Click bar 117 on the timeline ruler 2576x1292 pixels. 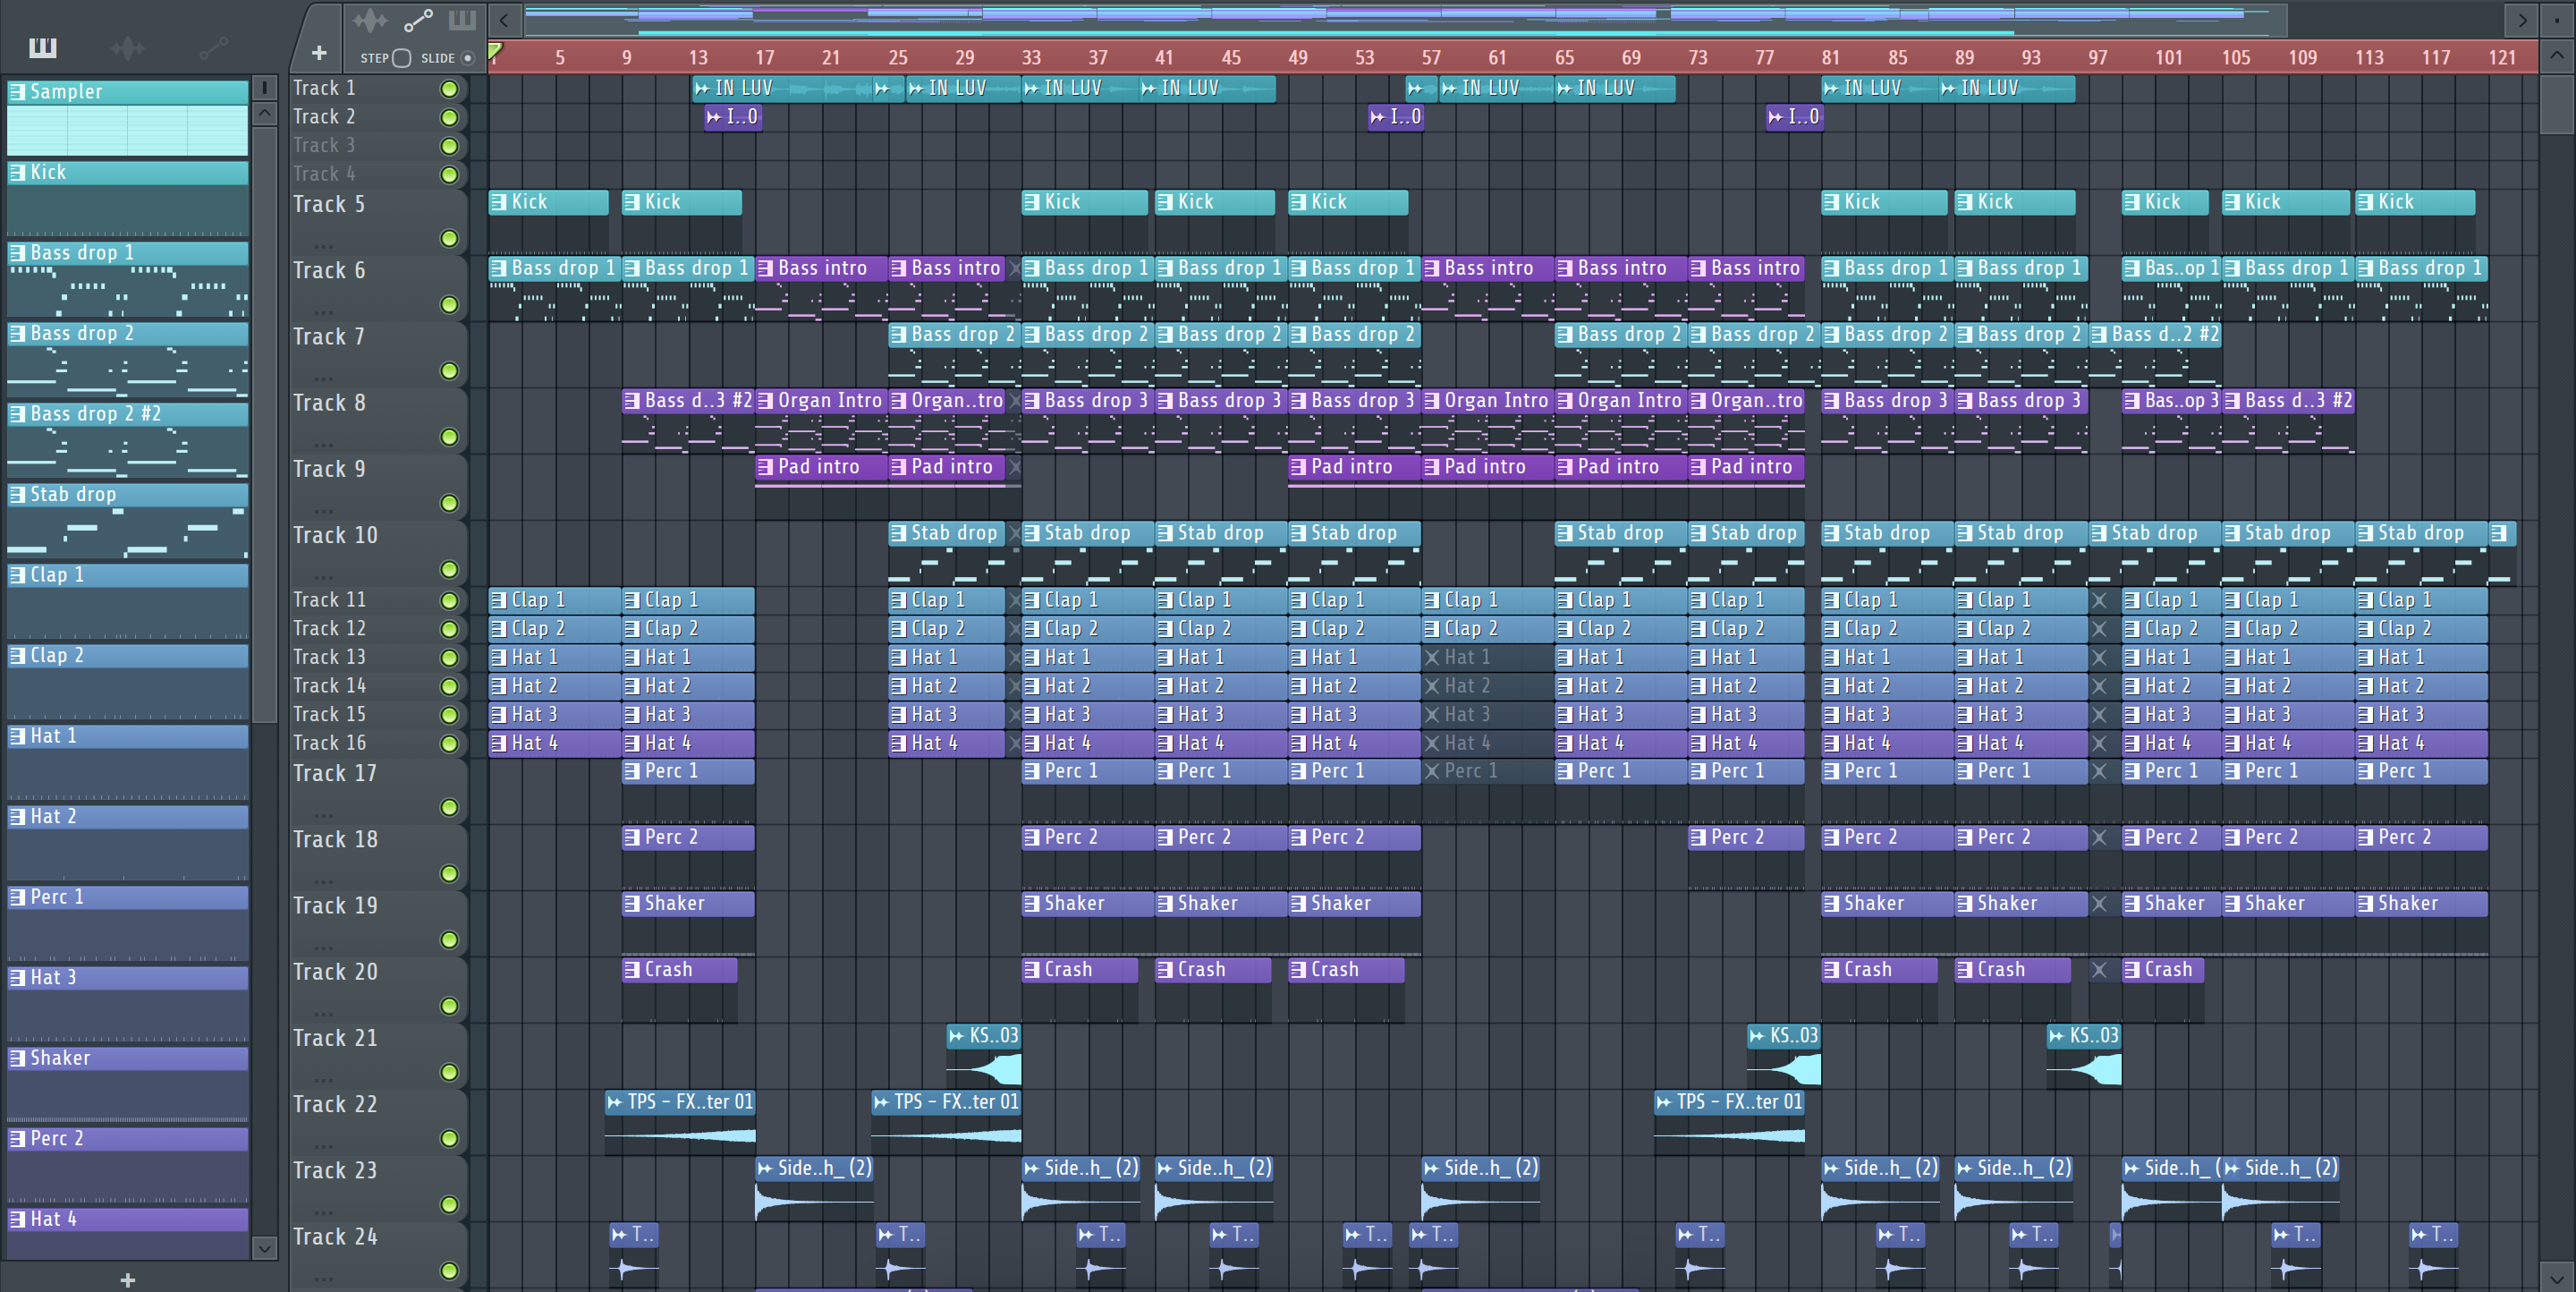pos(2436,58)
